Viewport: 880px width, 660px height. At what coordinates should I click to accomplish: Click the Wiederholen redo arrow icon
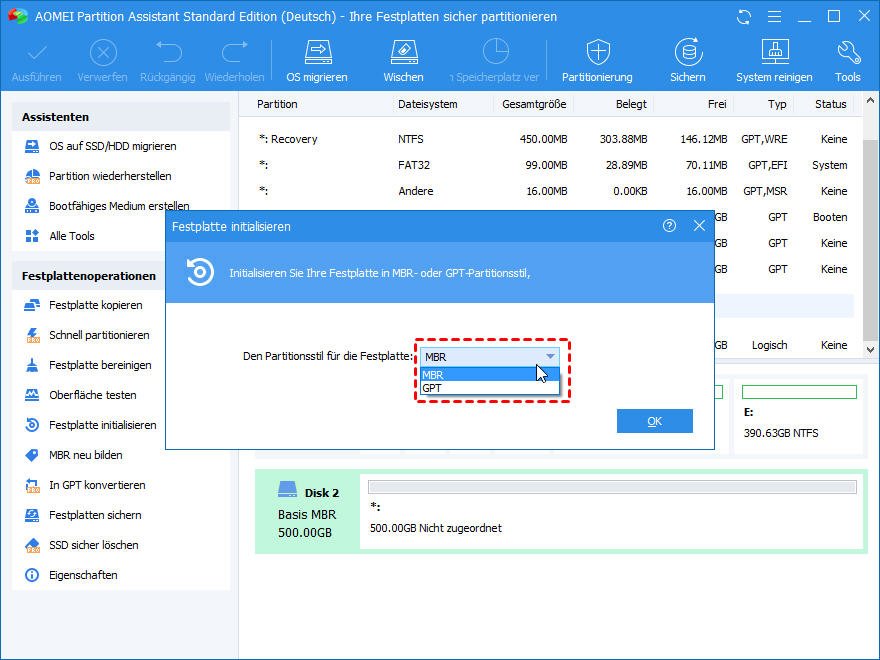click(235, 53)
